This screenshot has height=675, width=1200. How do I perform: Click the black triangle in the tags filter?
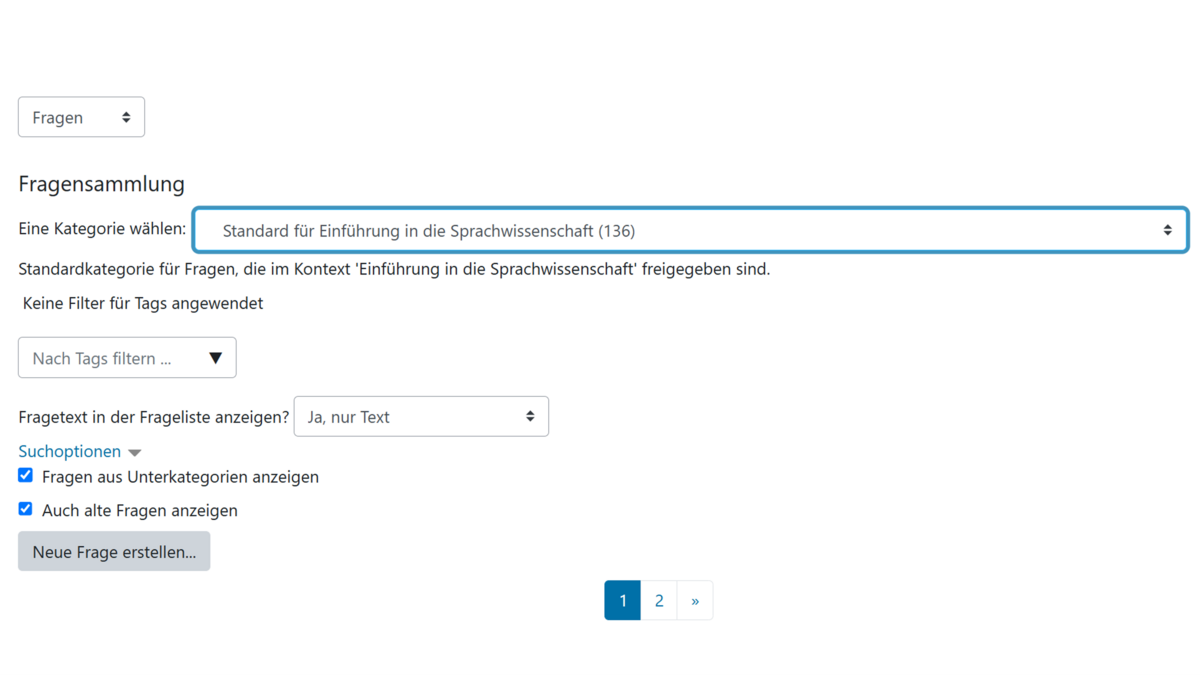pyautogui.click(x=215, y=358)
